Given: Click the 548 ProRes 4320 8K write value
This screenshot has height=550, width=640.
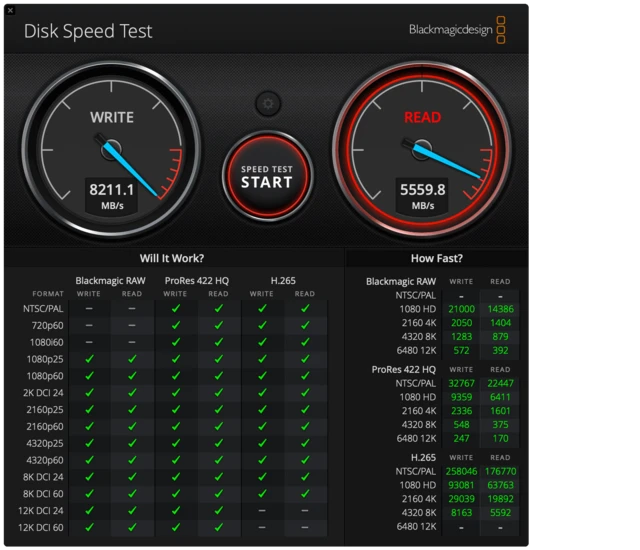Looking at the screenshot, I should coord(462,425).
